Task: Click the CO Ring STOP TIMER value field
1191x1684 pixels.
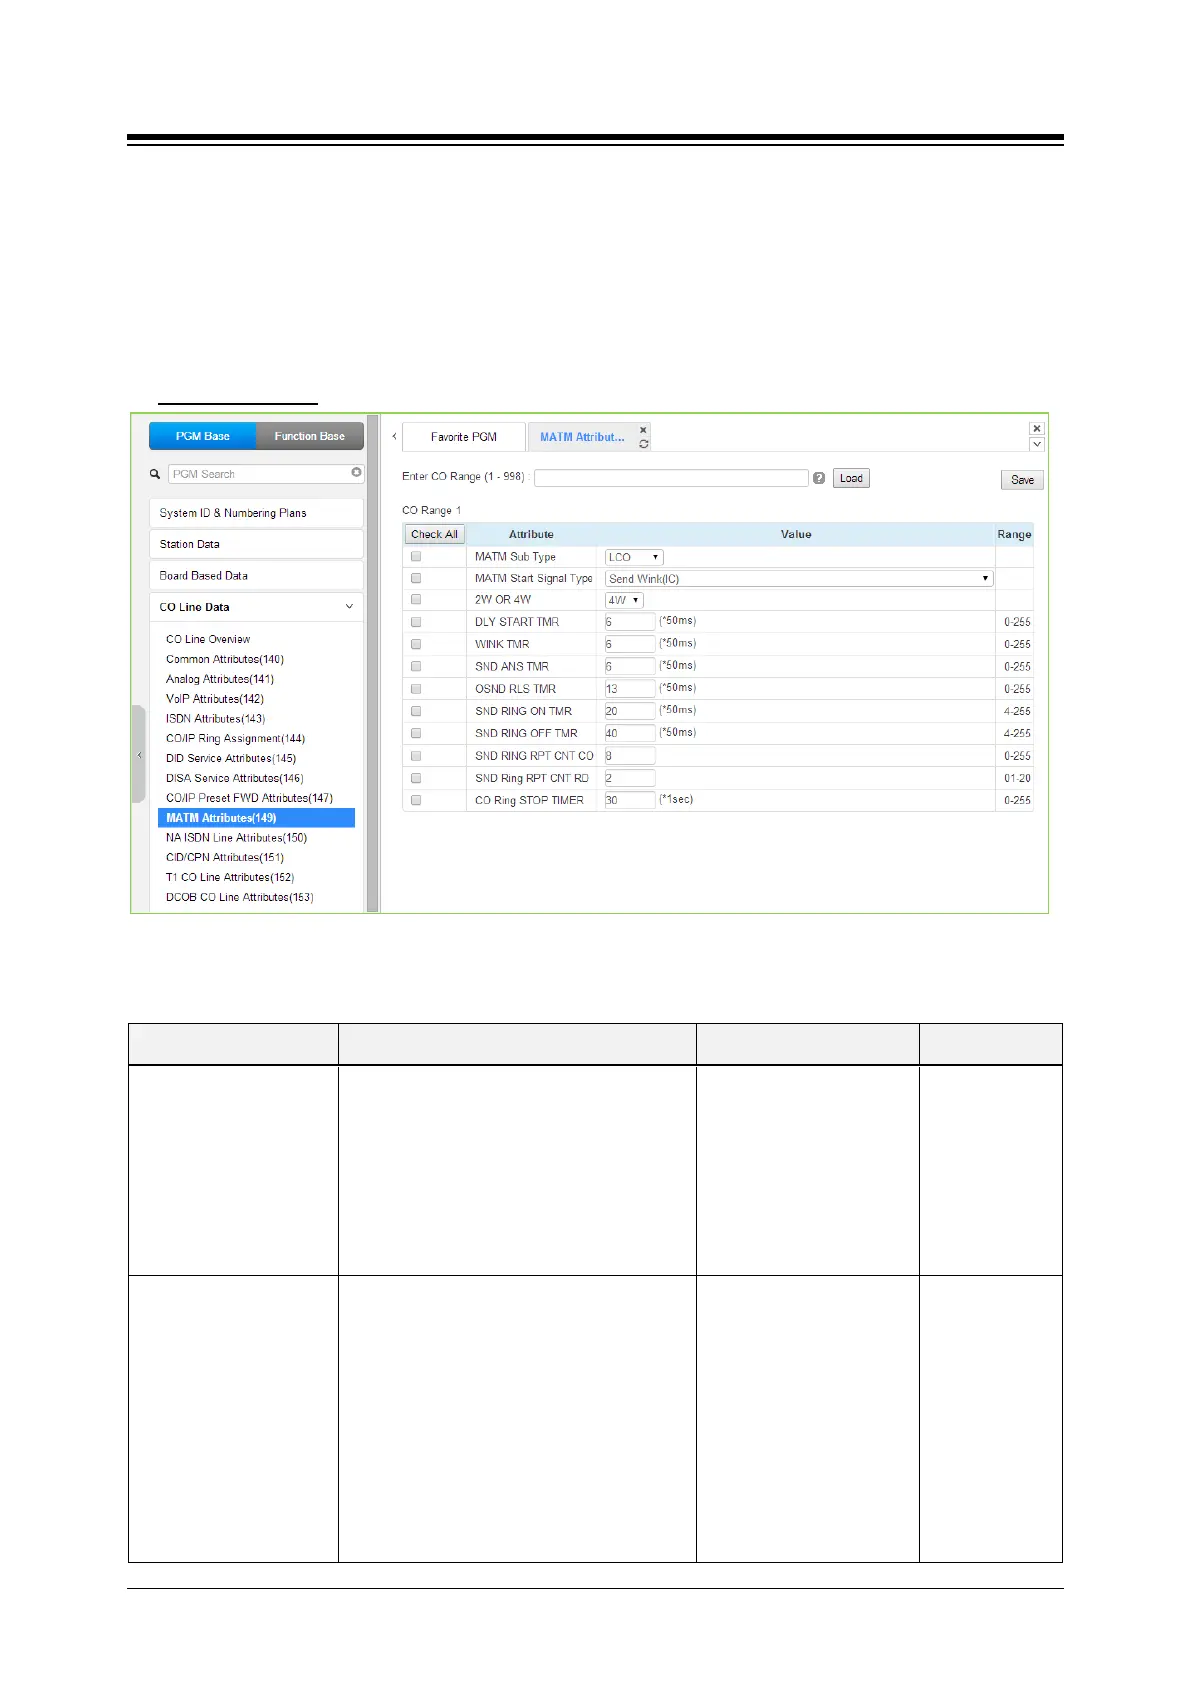Action: point(630,800)
